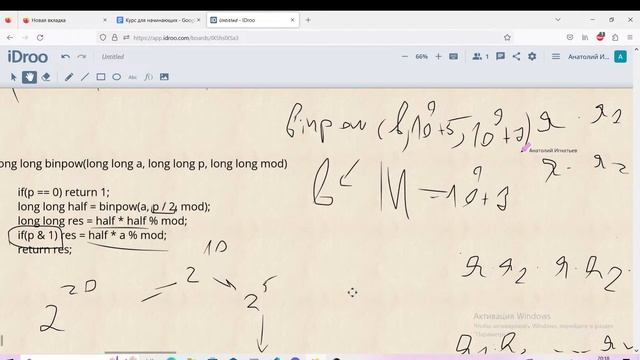Click the 66% zoom level
Image resolution: width=640 pixels, height=360 pixels.
point(421,57)
